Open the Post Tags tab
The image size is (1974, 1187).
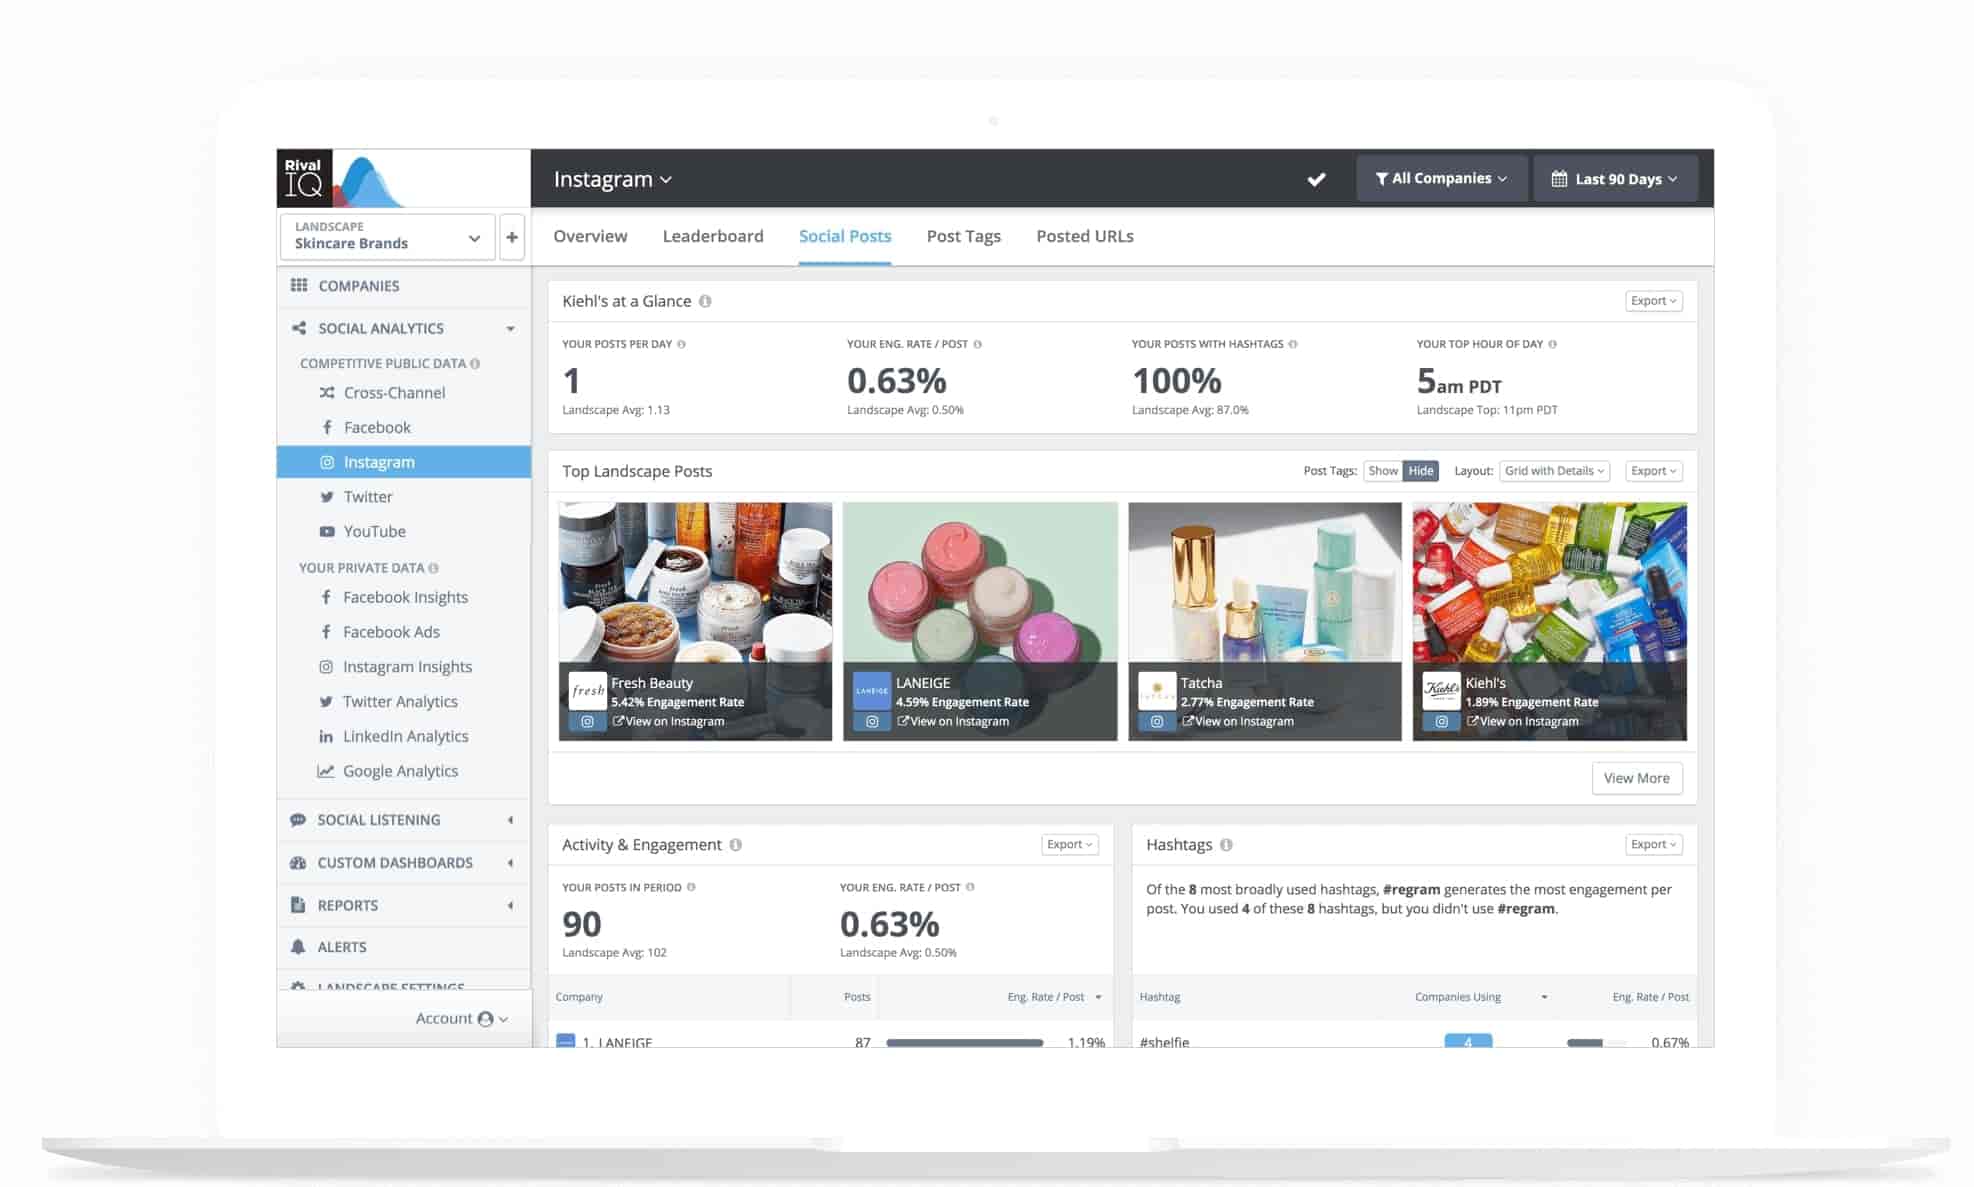tap(963, 236)
